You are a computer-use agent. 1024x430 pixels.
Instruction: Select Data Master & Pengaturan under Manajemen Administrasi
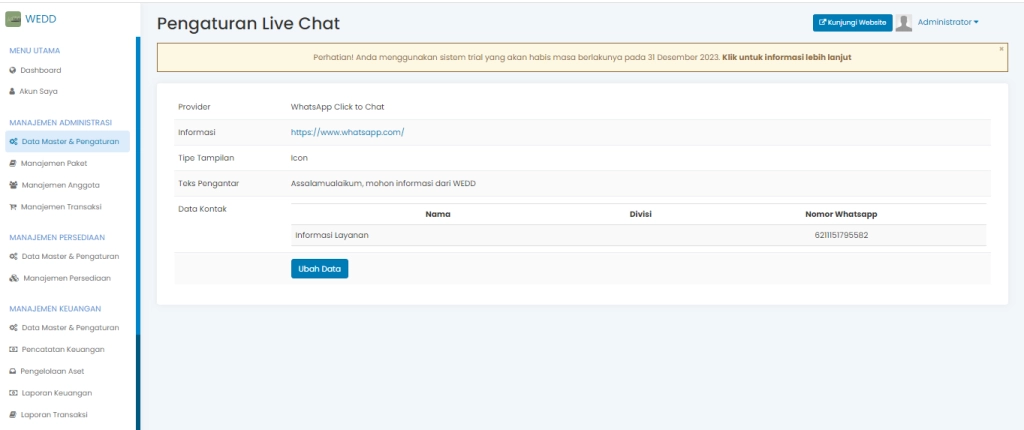pos(70,141)
